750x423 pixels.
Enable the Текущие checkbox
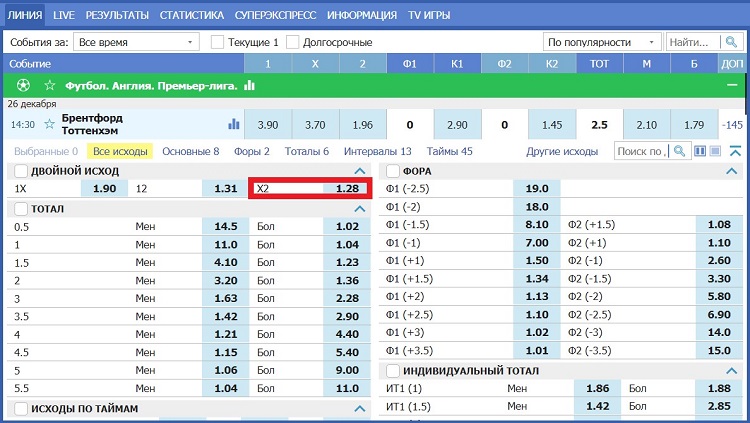(218, 42)
